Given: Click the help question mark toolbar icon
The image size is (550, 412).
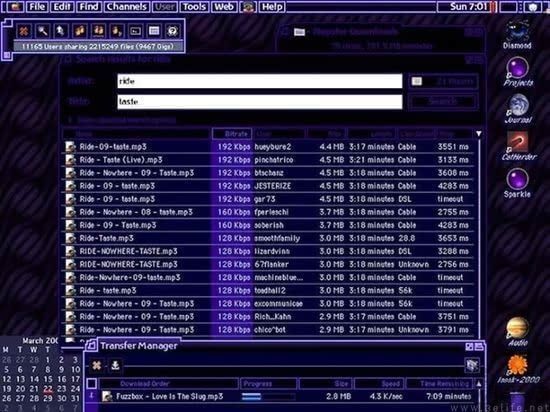Looking at the screenshot, I should point(172,31).
